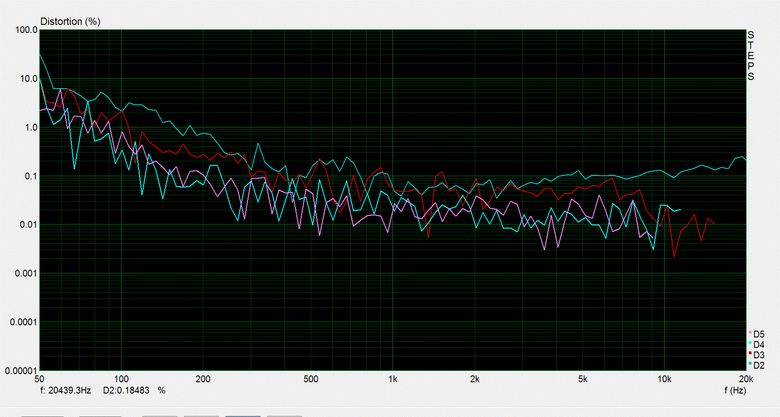This screenshot has height=417, width=780.
Task: Select the D2 legend entry
Action: pos(757,366)
